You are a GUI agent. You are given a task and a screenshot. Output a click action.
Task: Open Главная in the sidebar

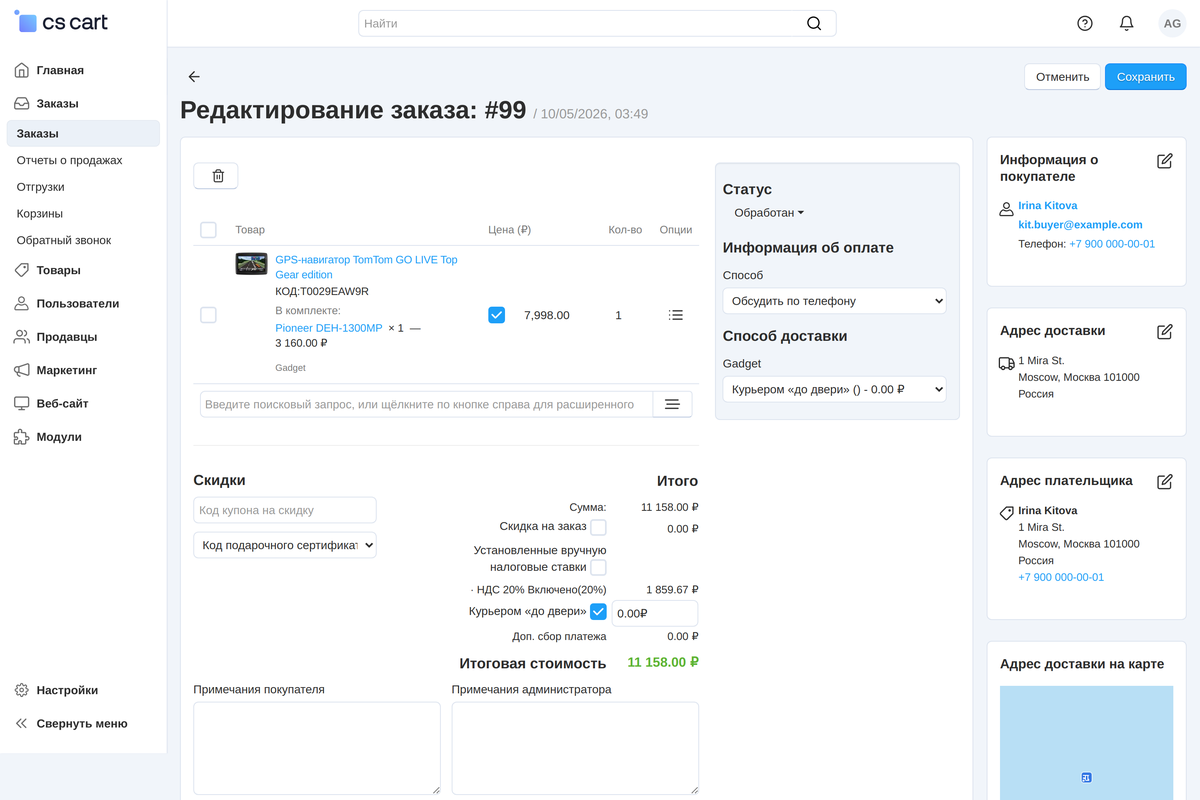tap(60, 70)
